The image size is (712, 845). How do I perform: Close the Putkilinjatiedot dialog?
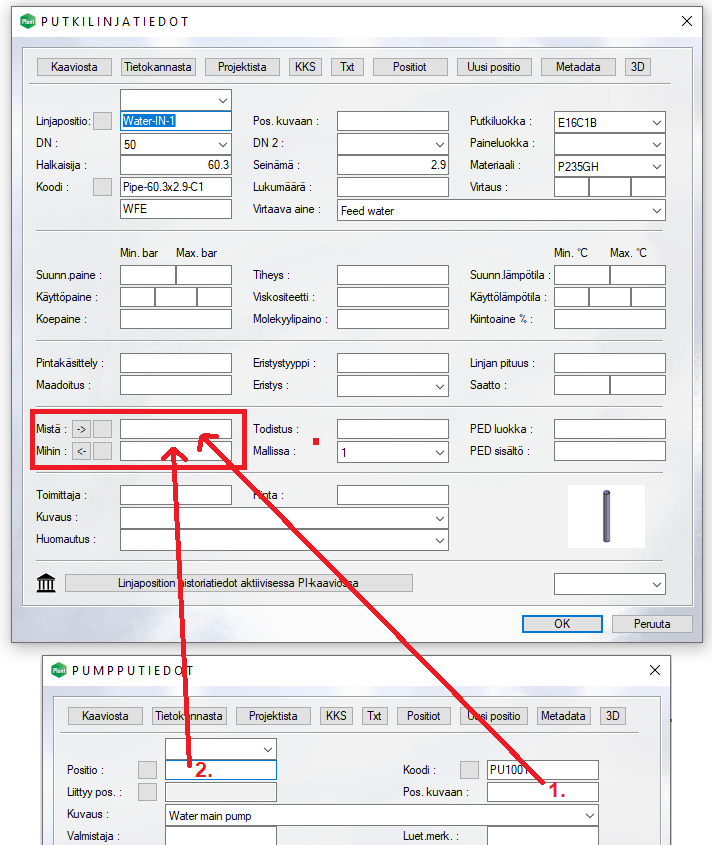[687, 21]
